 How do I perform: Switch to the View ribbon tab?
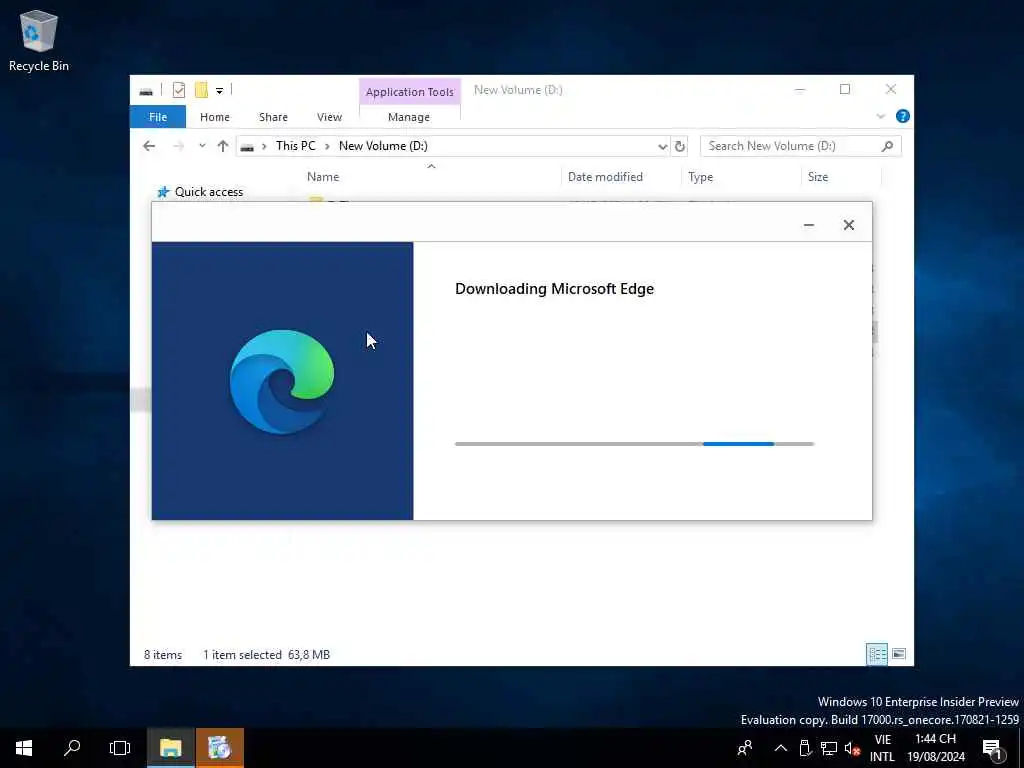click(x=329, y=117)
